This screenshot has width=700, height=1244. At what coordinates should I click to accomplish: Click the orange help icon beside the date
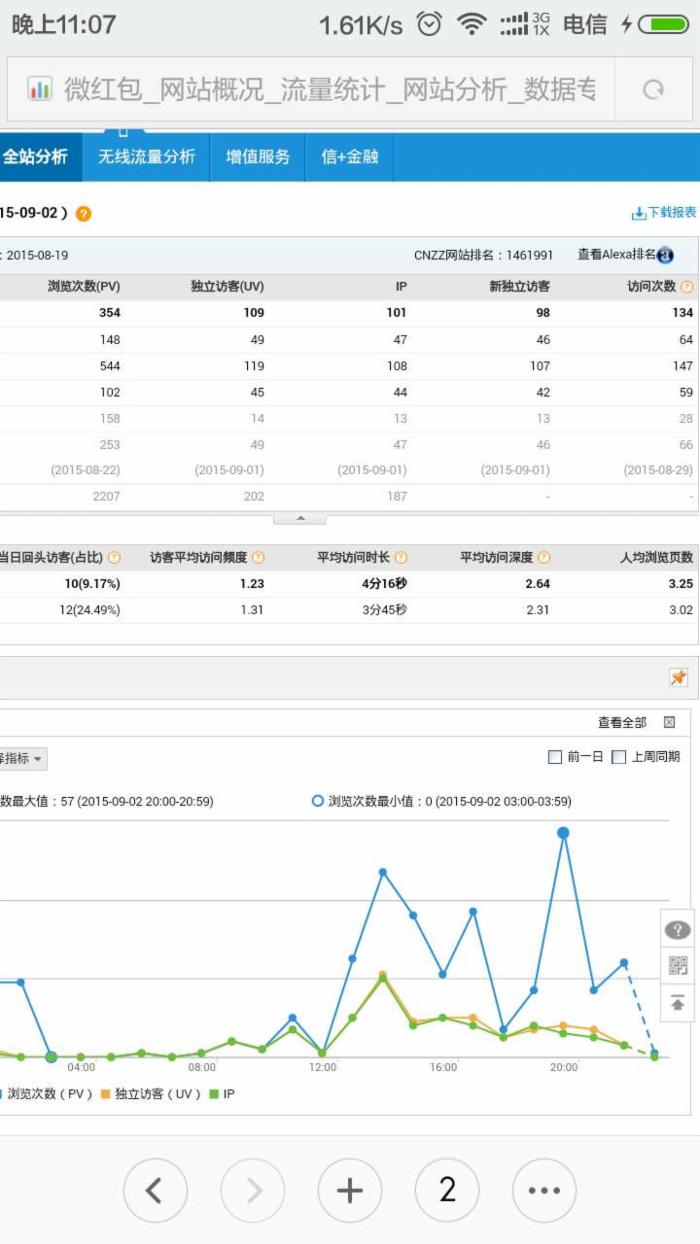click(84, 214)
